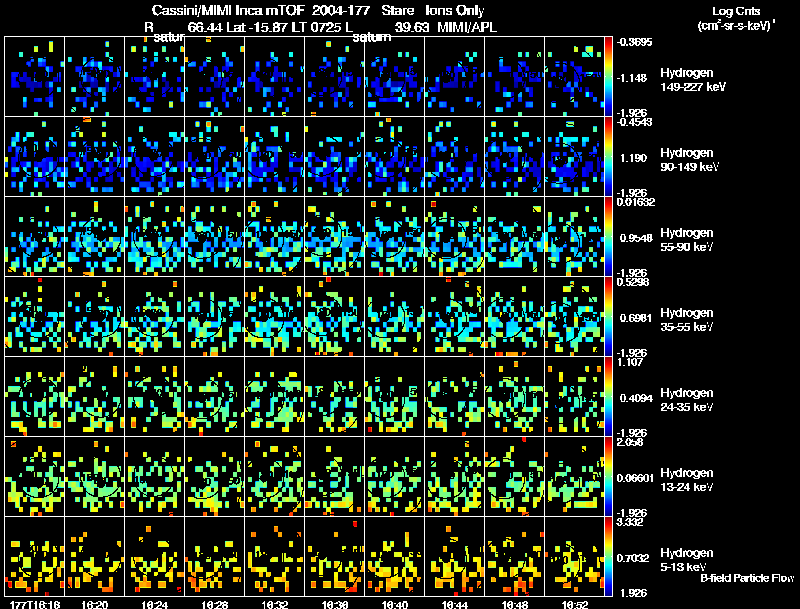Click the color bar for 13-24 keV row
Viewport: 800px width, 609px height.
tap(608, 477)
